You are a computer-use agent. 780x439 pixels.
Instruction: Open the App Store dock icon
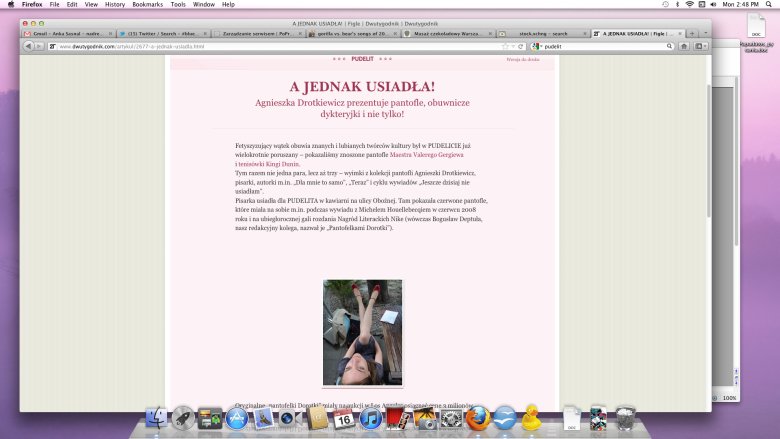[x=237, y=418]
